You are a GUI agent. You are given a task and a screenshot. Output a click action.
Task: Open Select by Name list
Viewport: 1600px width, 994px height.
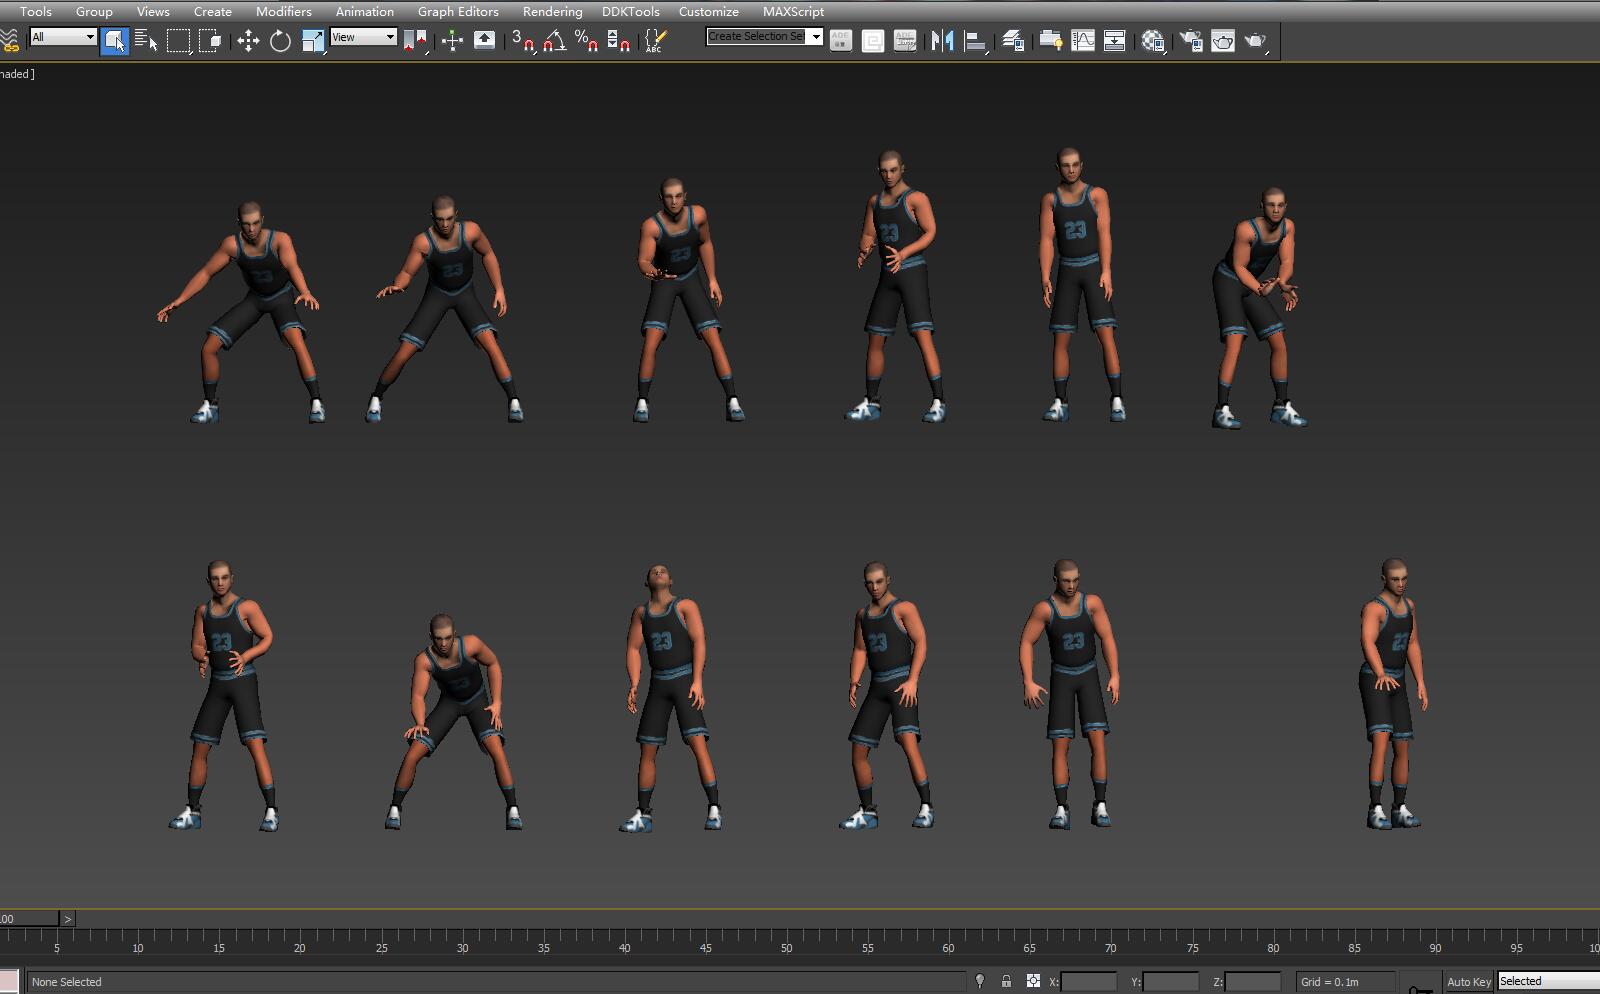(x=146, y=41)
